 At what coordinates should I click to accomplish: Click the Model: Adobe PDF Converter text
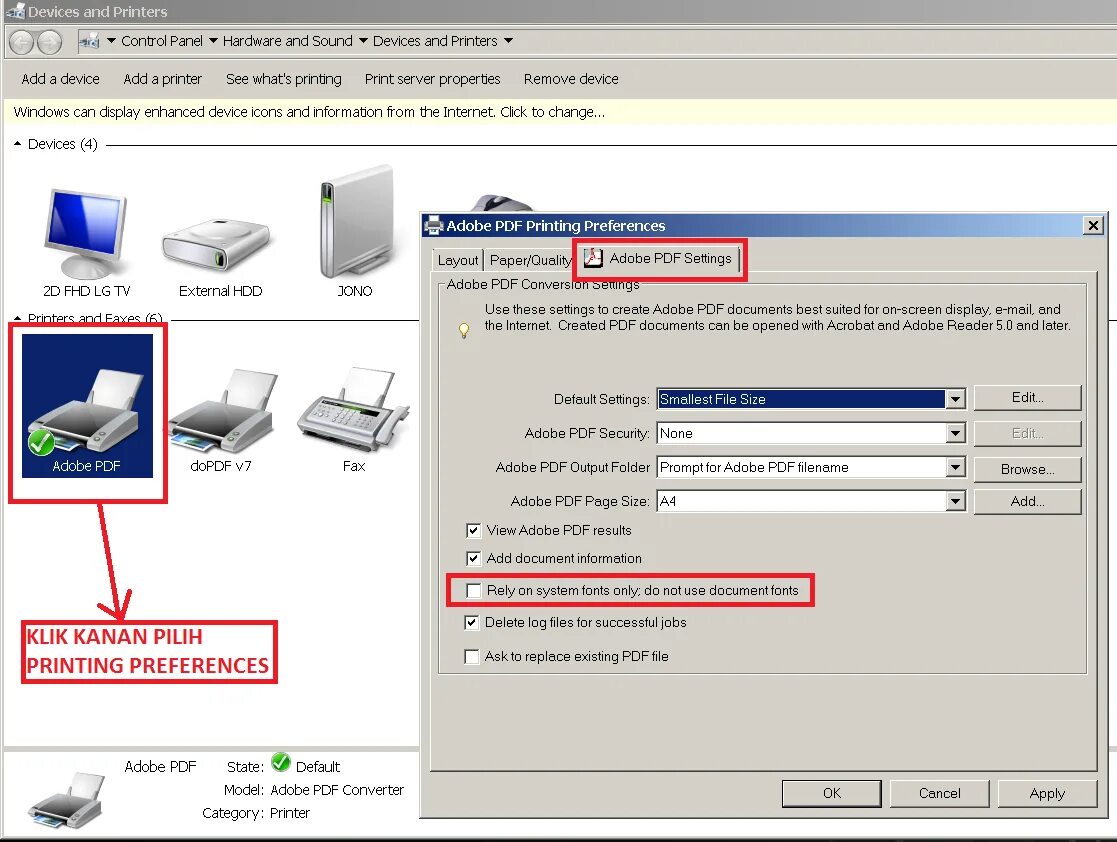313,790
